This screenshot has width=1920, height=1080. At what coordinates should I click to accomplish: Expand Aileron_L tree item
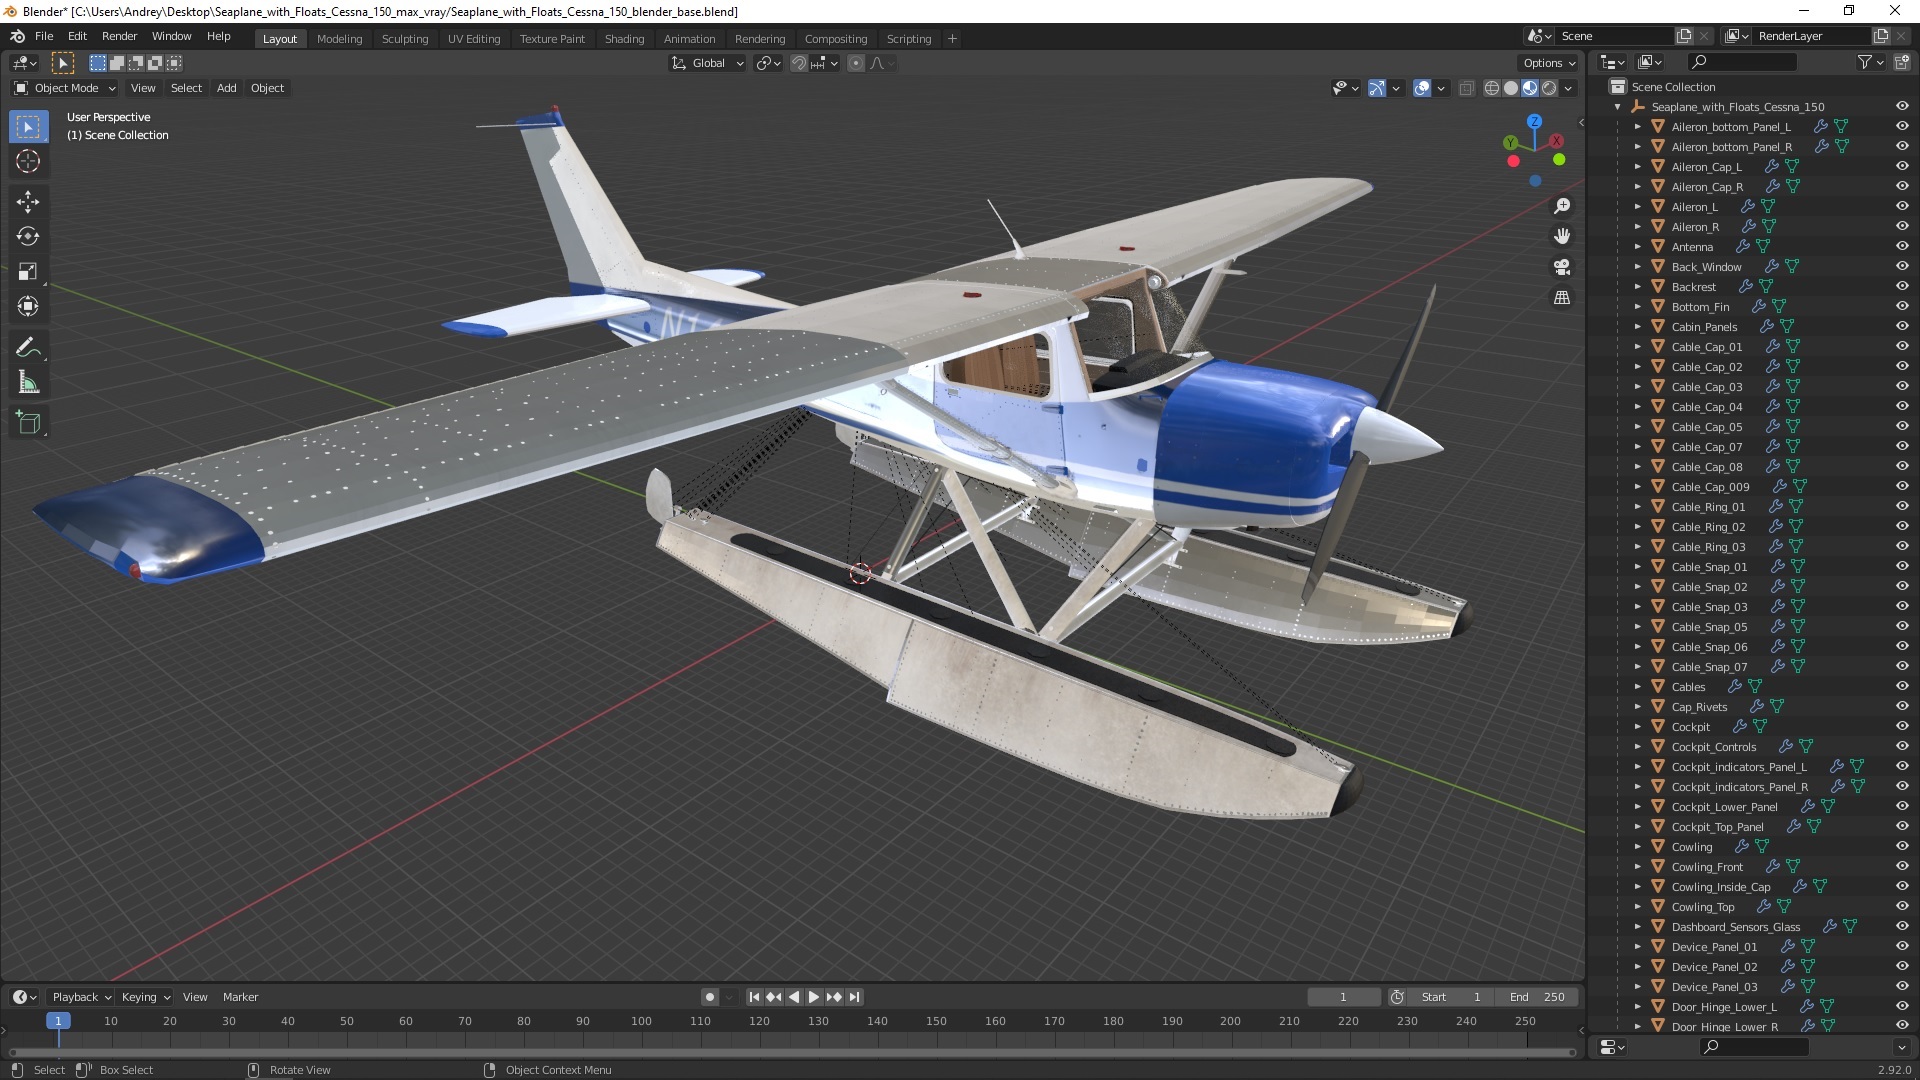[1637, 207]
